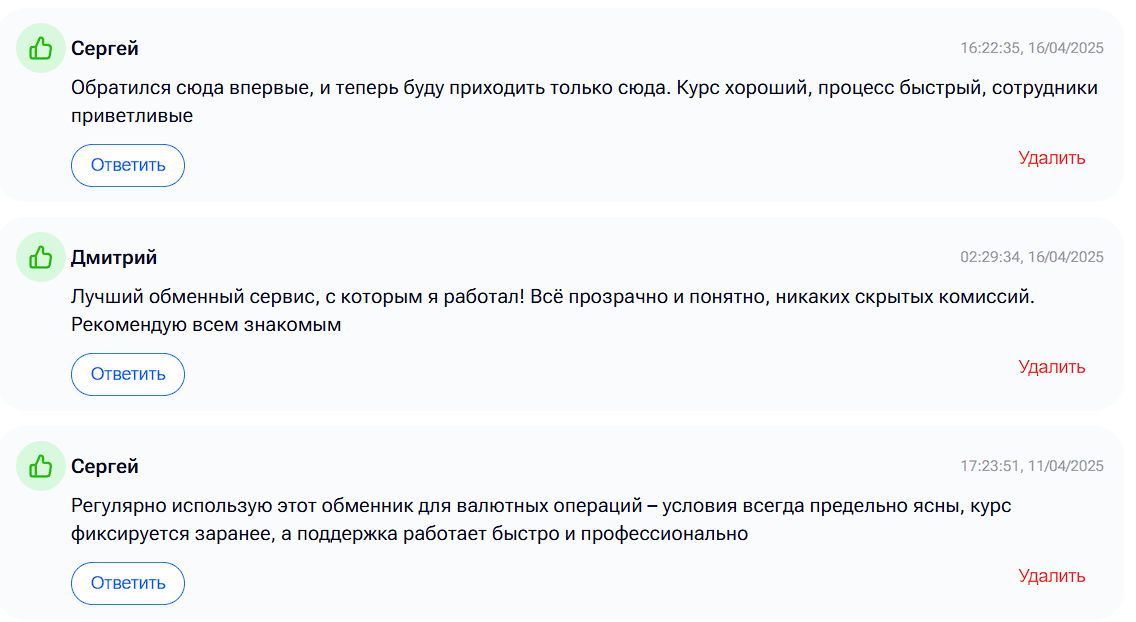Image resolution: width=1136 pixels, height=622 pixels.
Task: Click review text starting with Обратился сюда впервые
Action: [584, 101]
